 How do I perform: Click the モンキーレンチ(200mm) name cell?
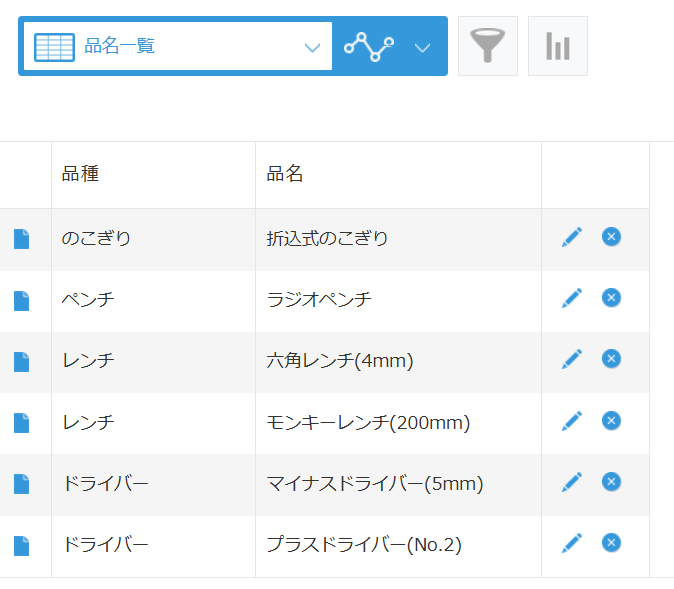point(398,423)
